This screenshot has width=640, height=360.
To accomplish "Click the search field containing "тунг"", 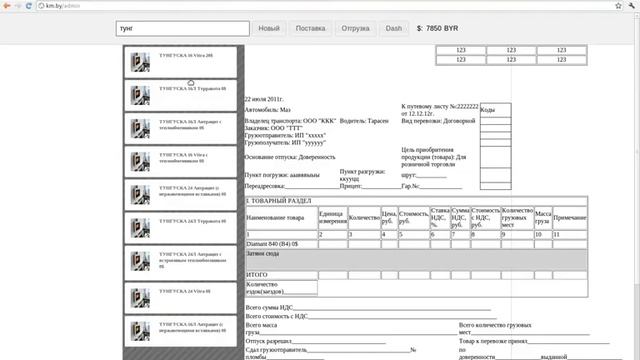I will pyautogui.click(x=182, y=29).
